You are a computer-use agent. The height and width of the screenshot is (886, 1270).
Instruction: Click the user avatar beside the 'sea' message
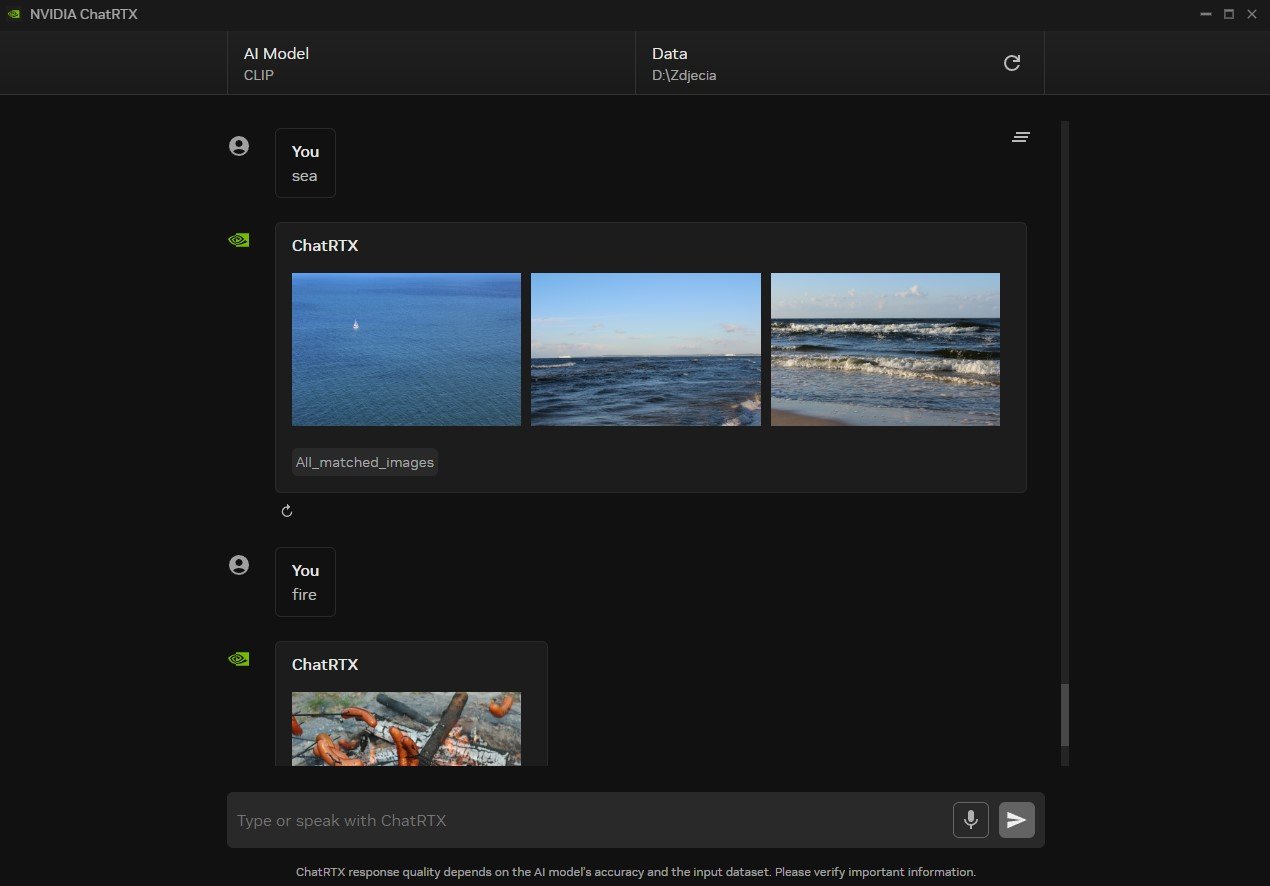click(238, 145)
